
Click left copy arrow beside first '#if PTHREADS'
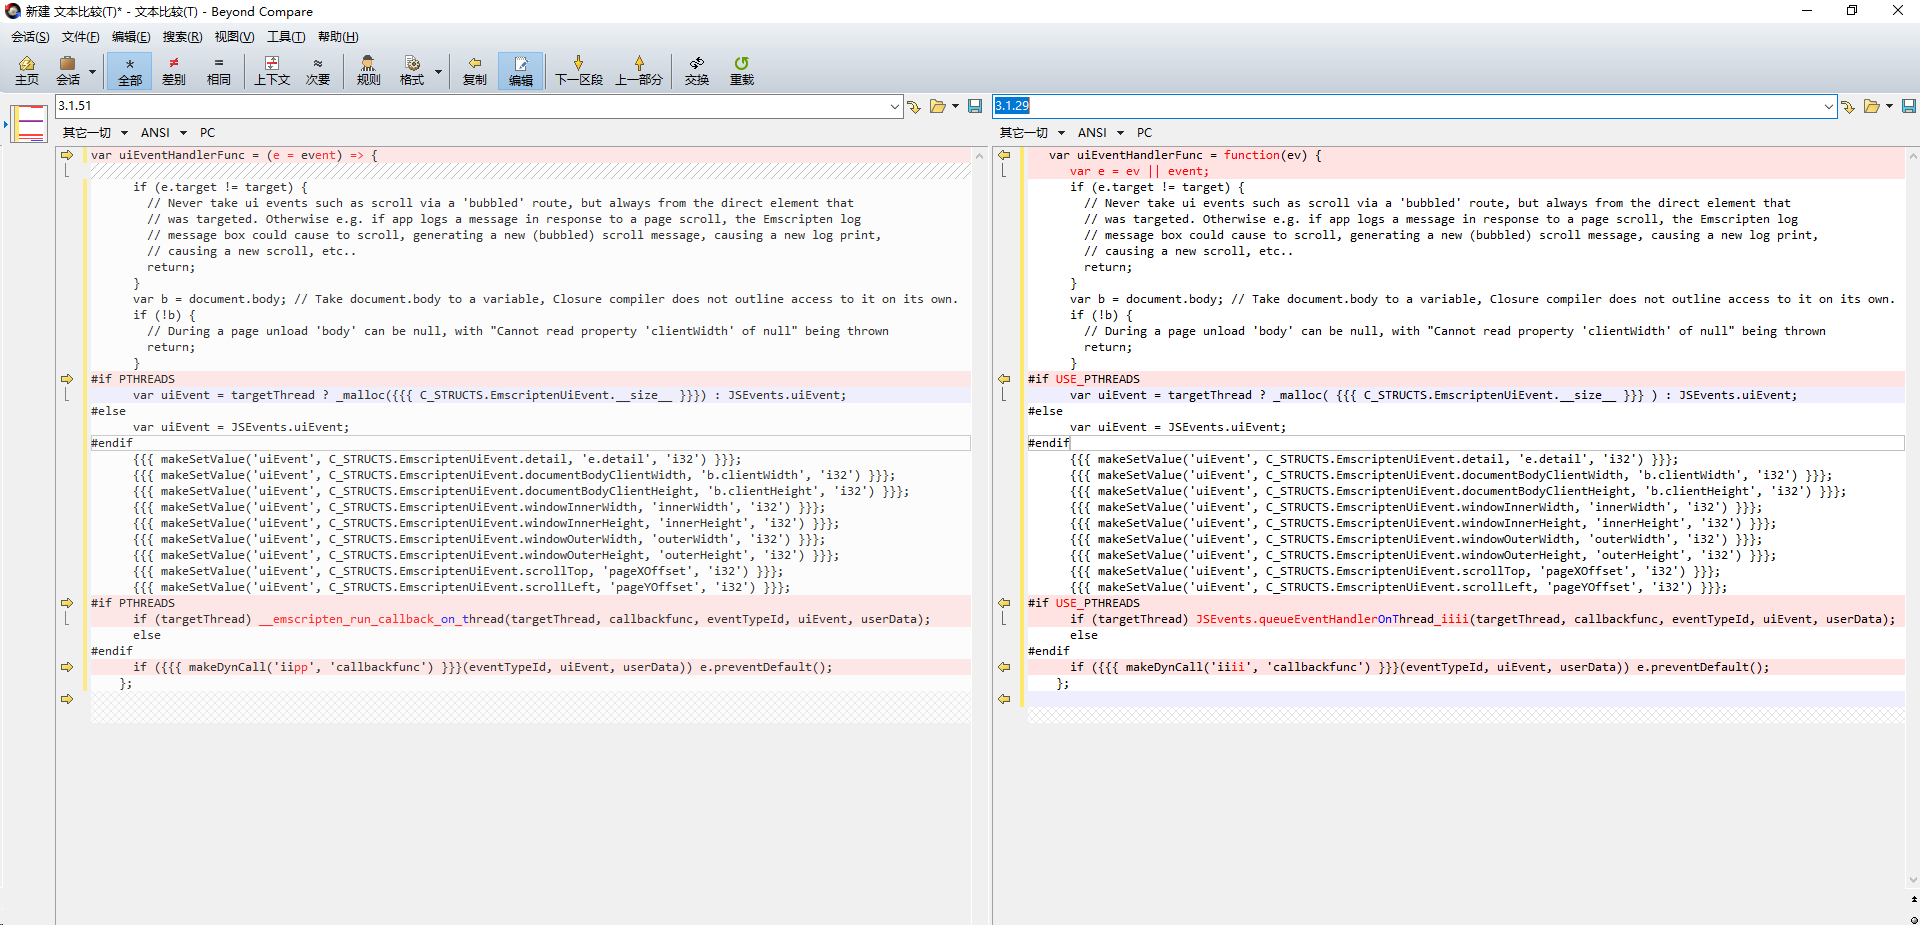click(x=67, y=379)
